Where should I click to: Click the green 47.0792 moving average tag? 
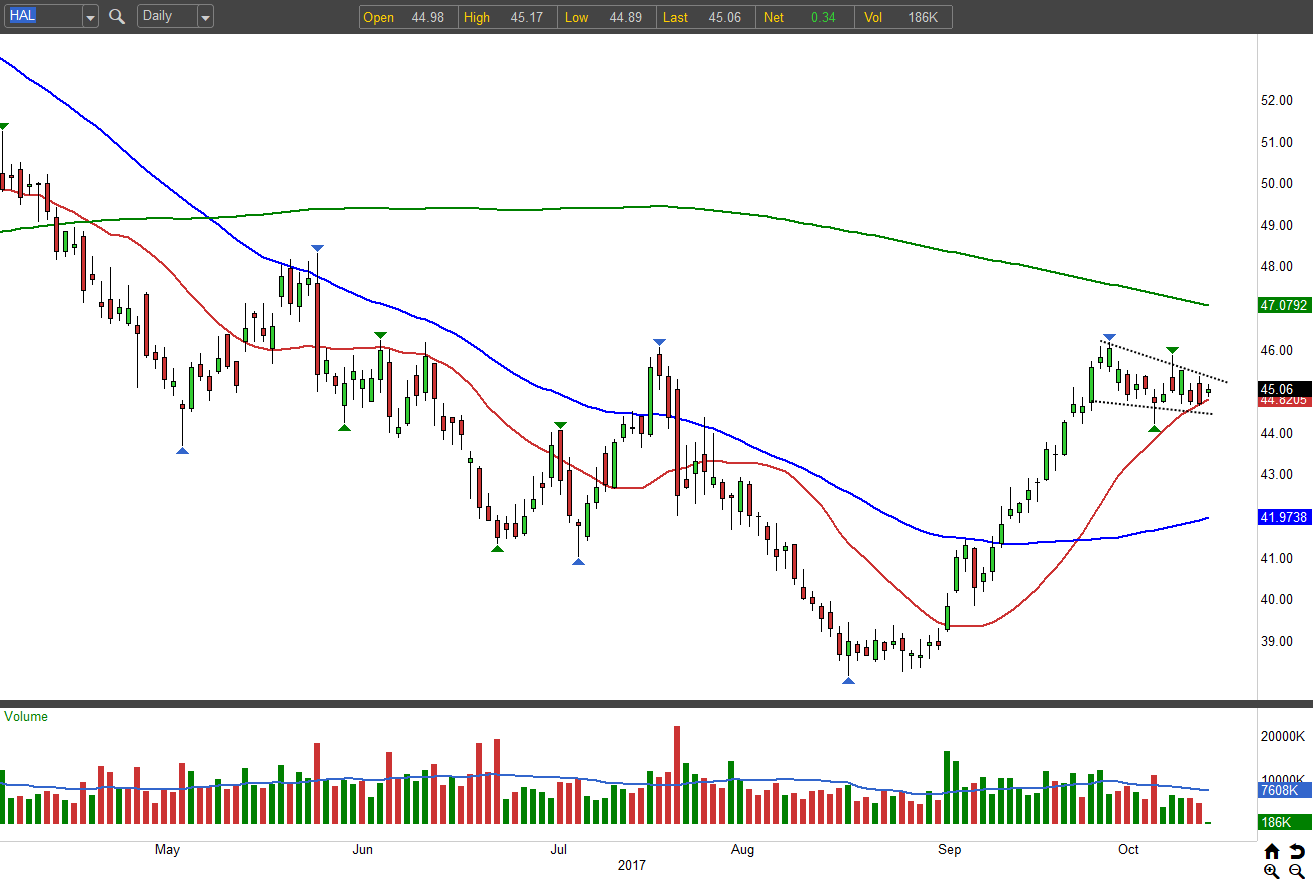click(x=1284, y=306)
